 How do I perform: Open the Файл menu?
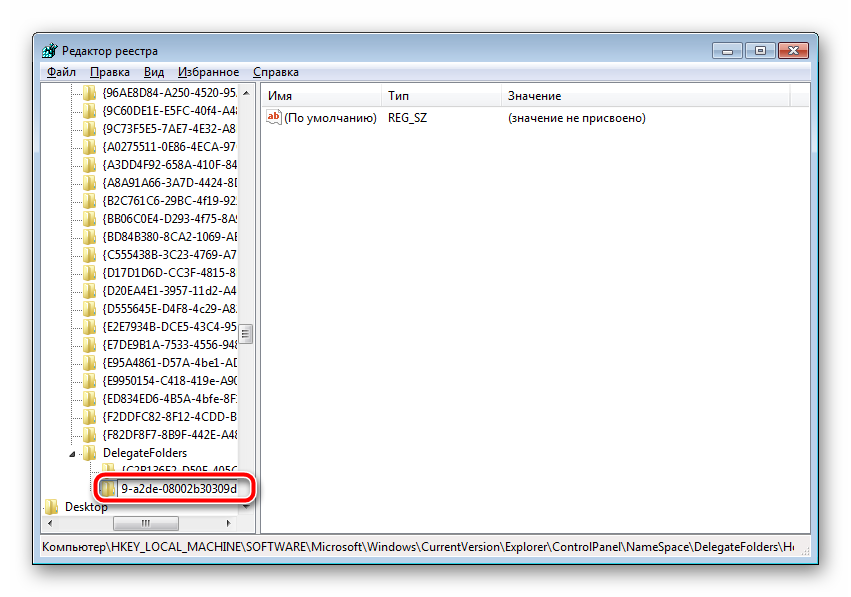click(61, 72)
